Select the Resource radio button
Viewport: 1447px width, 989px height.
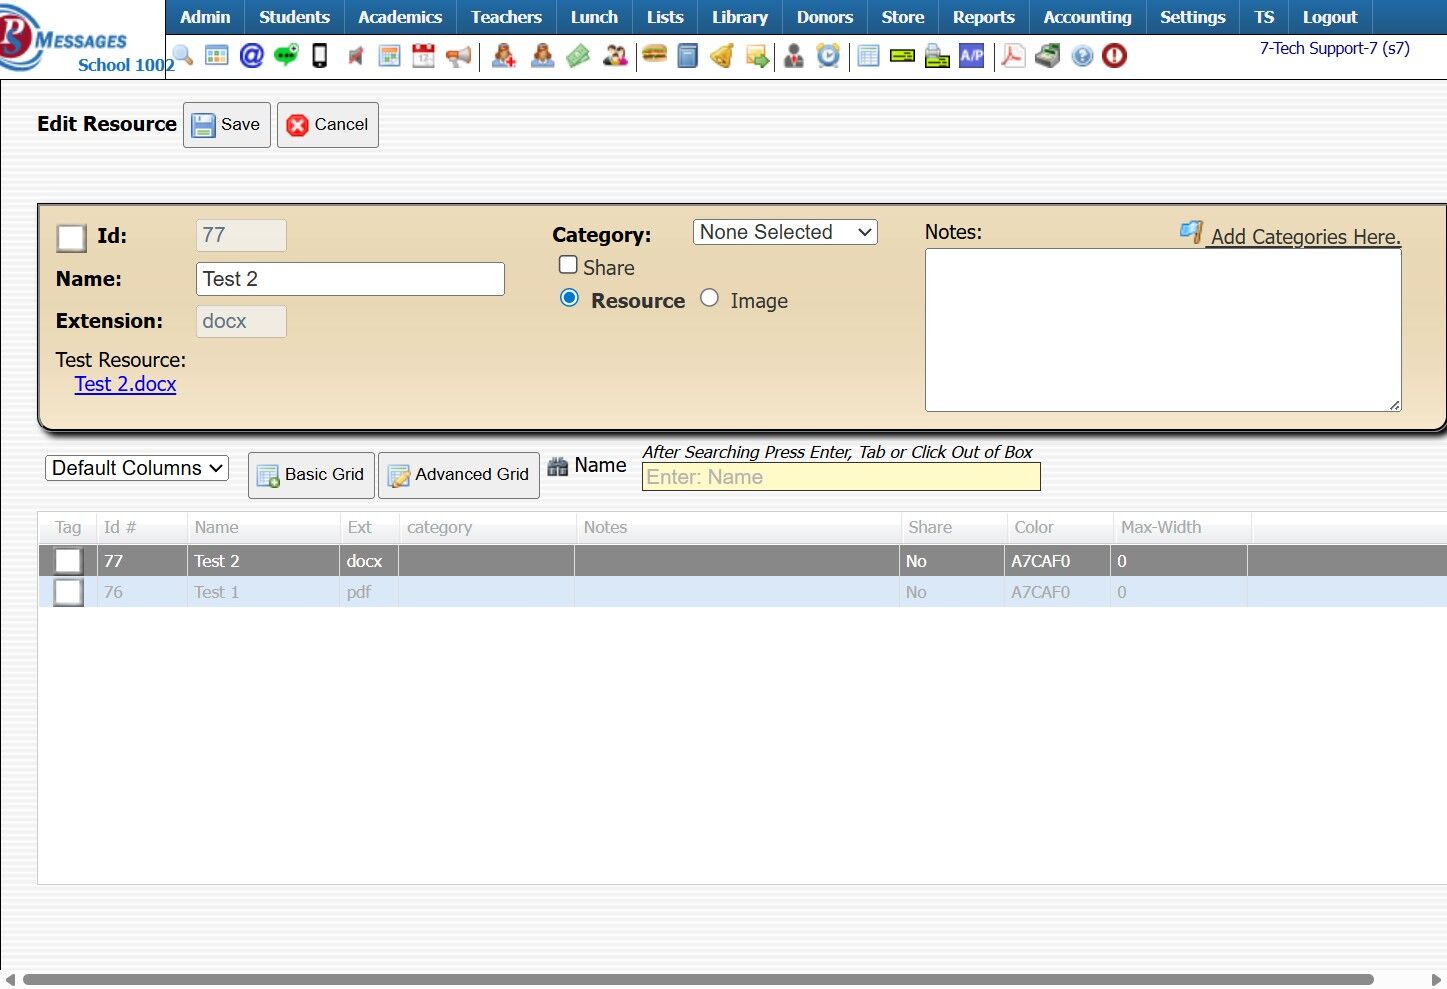coord(570,298)
